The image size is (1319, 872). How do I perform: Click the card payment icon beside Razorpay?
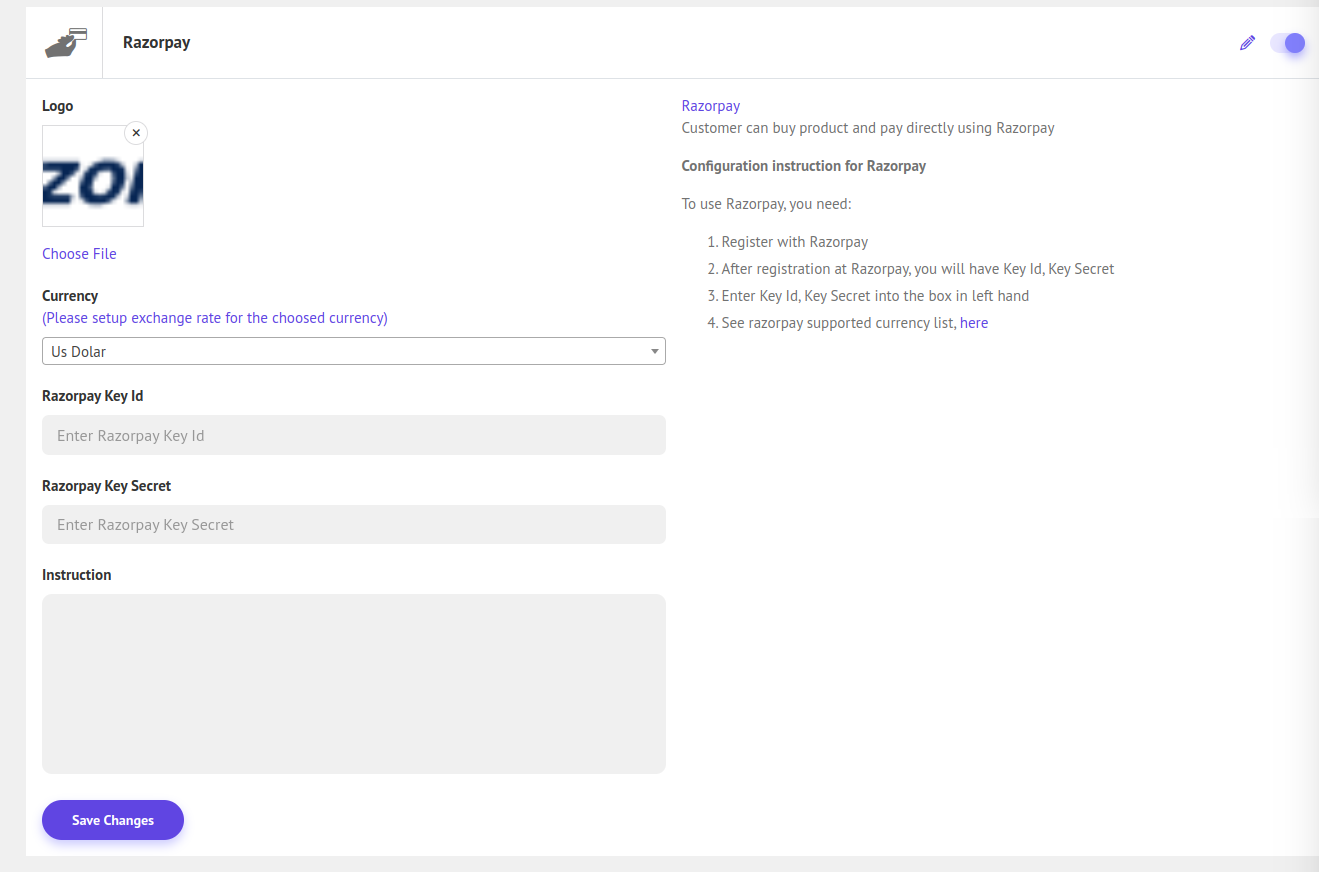66,43
